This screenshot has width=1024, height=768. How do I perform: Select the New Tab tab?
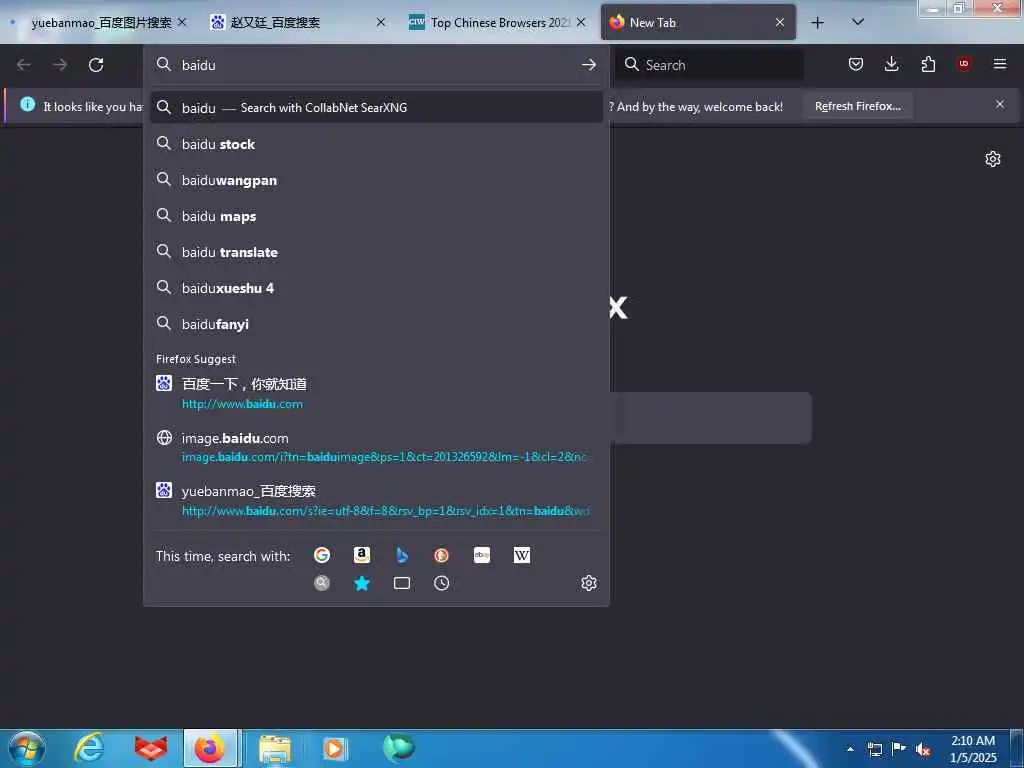point(697,22)
